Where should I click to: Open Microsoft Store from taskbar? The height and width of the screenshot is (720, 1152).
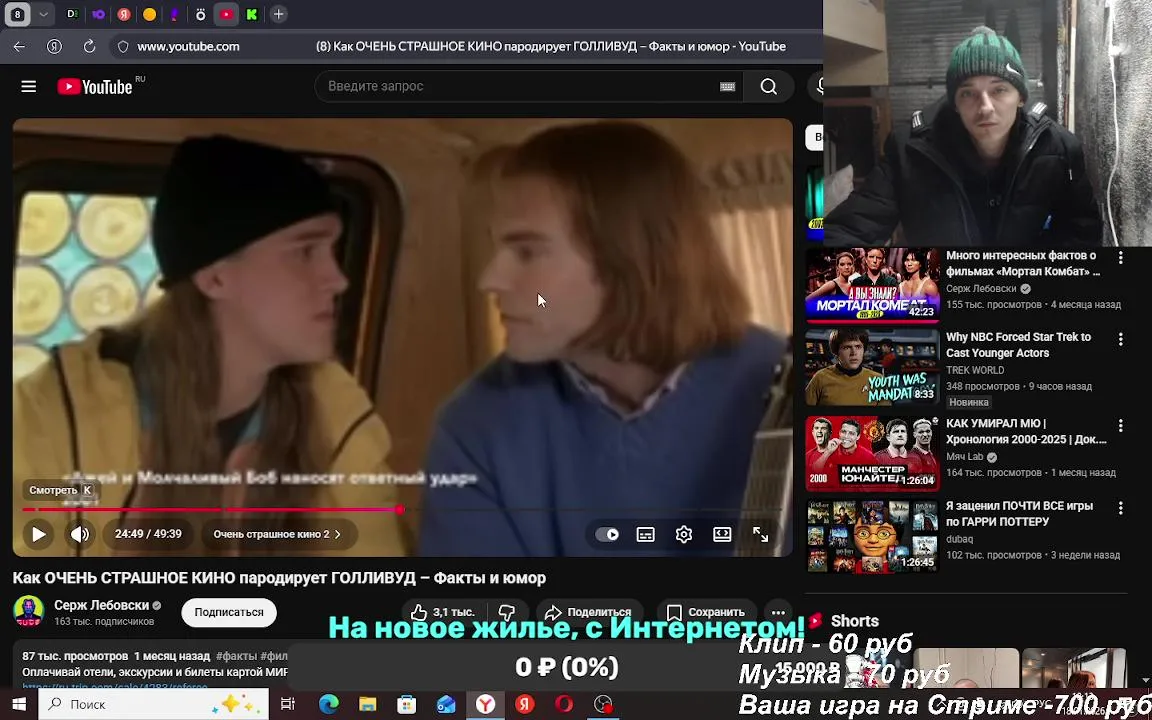click(x=406, y=705)
